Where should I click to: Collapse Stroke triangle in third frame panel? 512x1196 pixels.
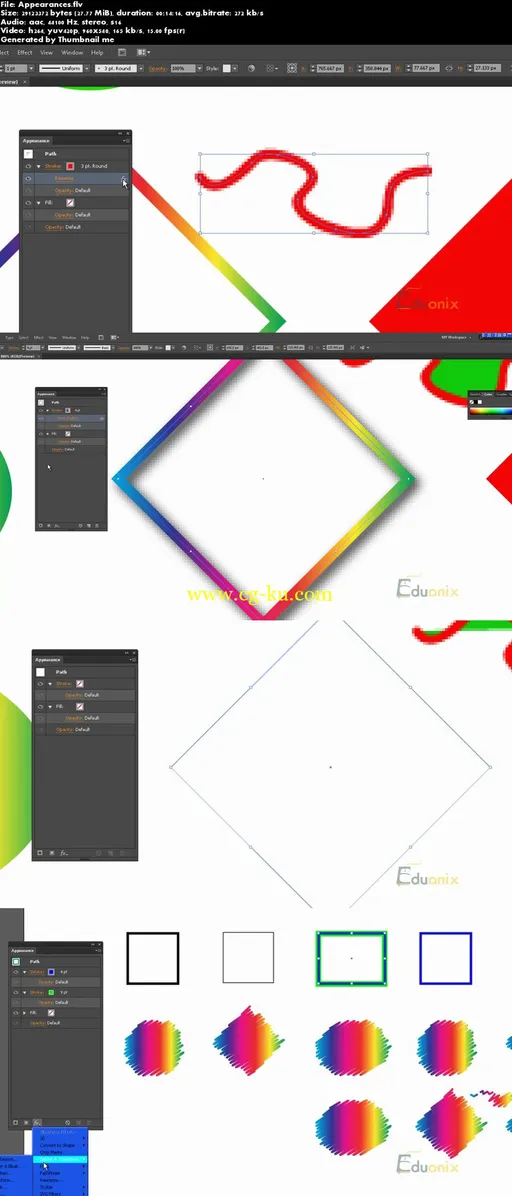pos(50,683)
